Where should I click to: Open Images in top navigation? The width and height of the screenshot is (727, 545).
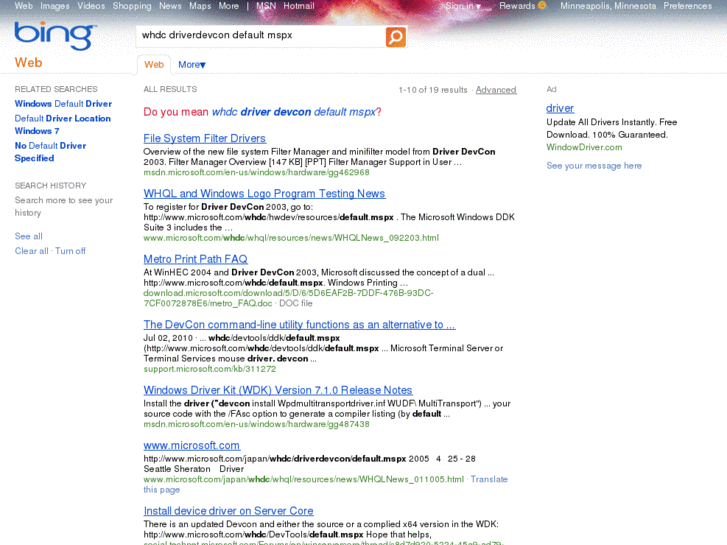55,6
